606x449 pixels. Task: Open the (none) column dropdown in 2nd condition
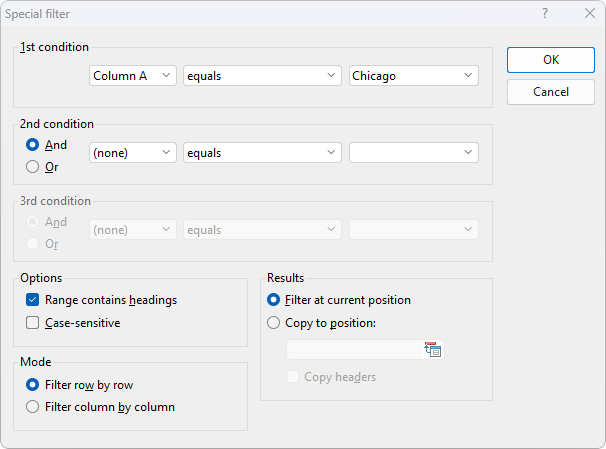pyautogui.click(x=133, y=153)
